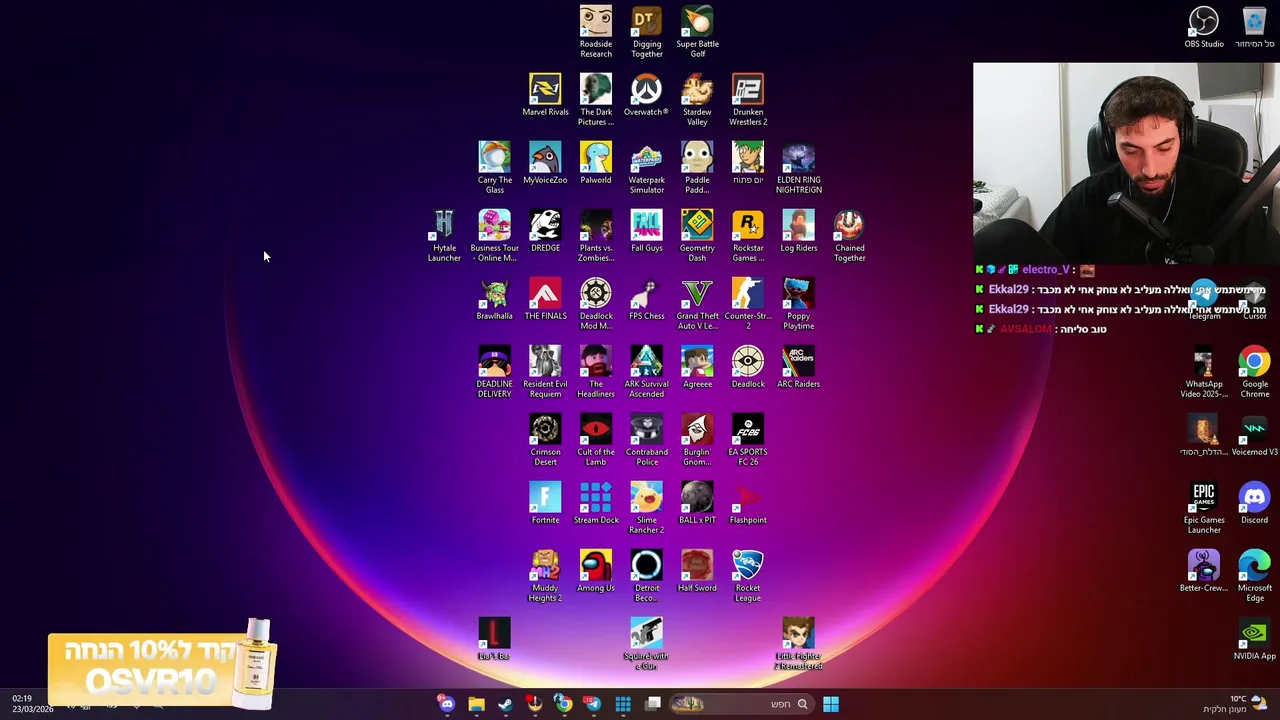Launch the Rocket League desktop icon
The width and height of the screenshot is (1280, 720).
[748, 577]
